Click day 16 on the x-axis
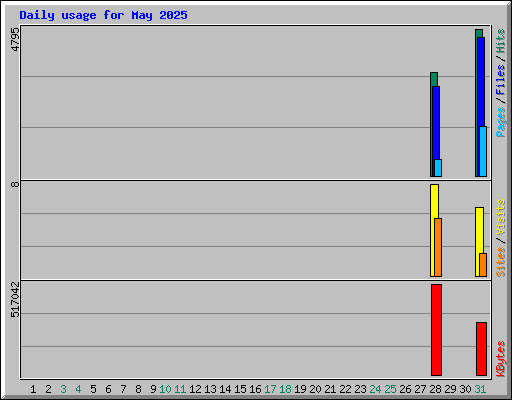 click(x=255, y=389)
